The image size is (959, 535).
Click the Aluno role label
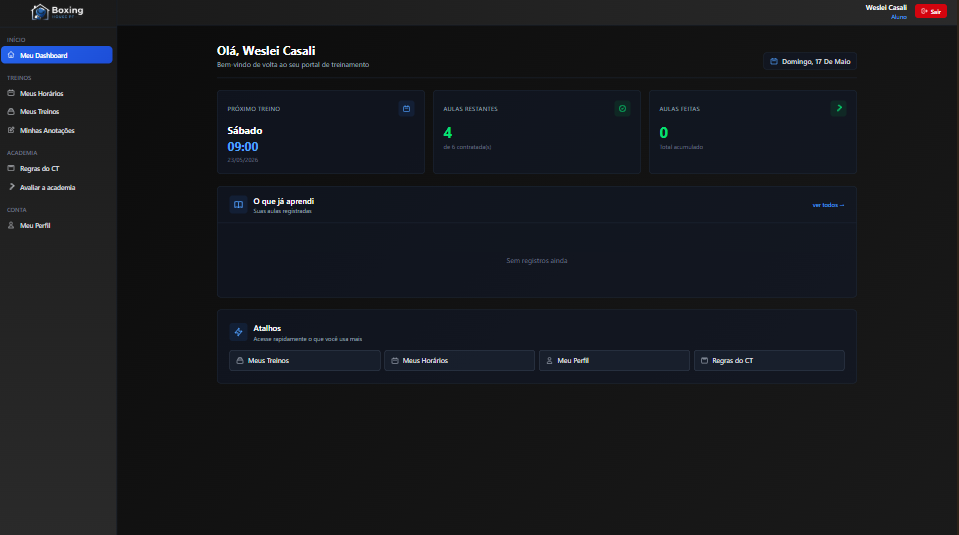pos(898,17)
